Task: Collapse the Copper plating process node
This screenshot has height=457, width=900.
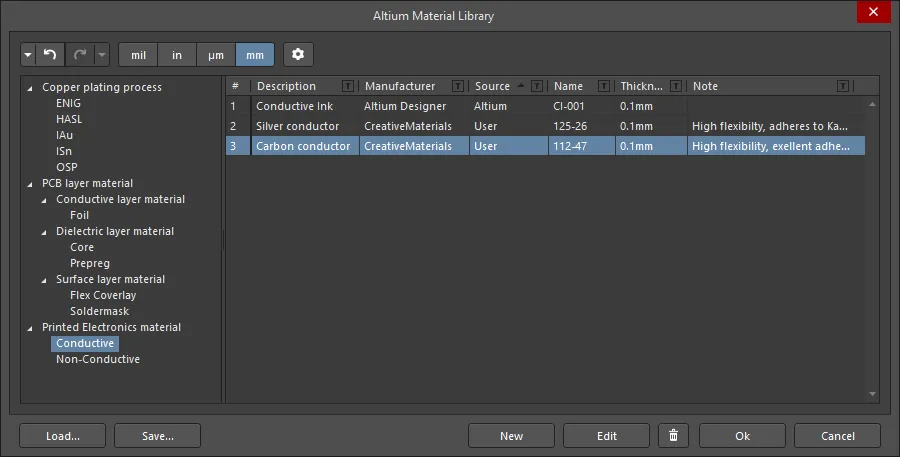Action: 30,88
